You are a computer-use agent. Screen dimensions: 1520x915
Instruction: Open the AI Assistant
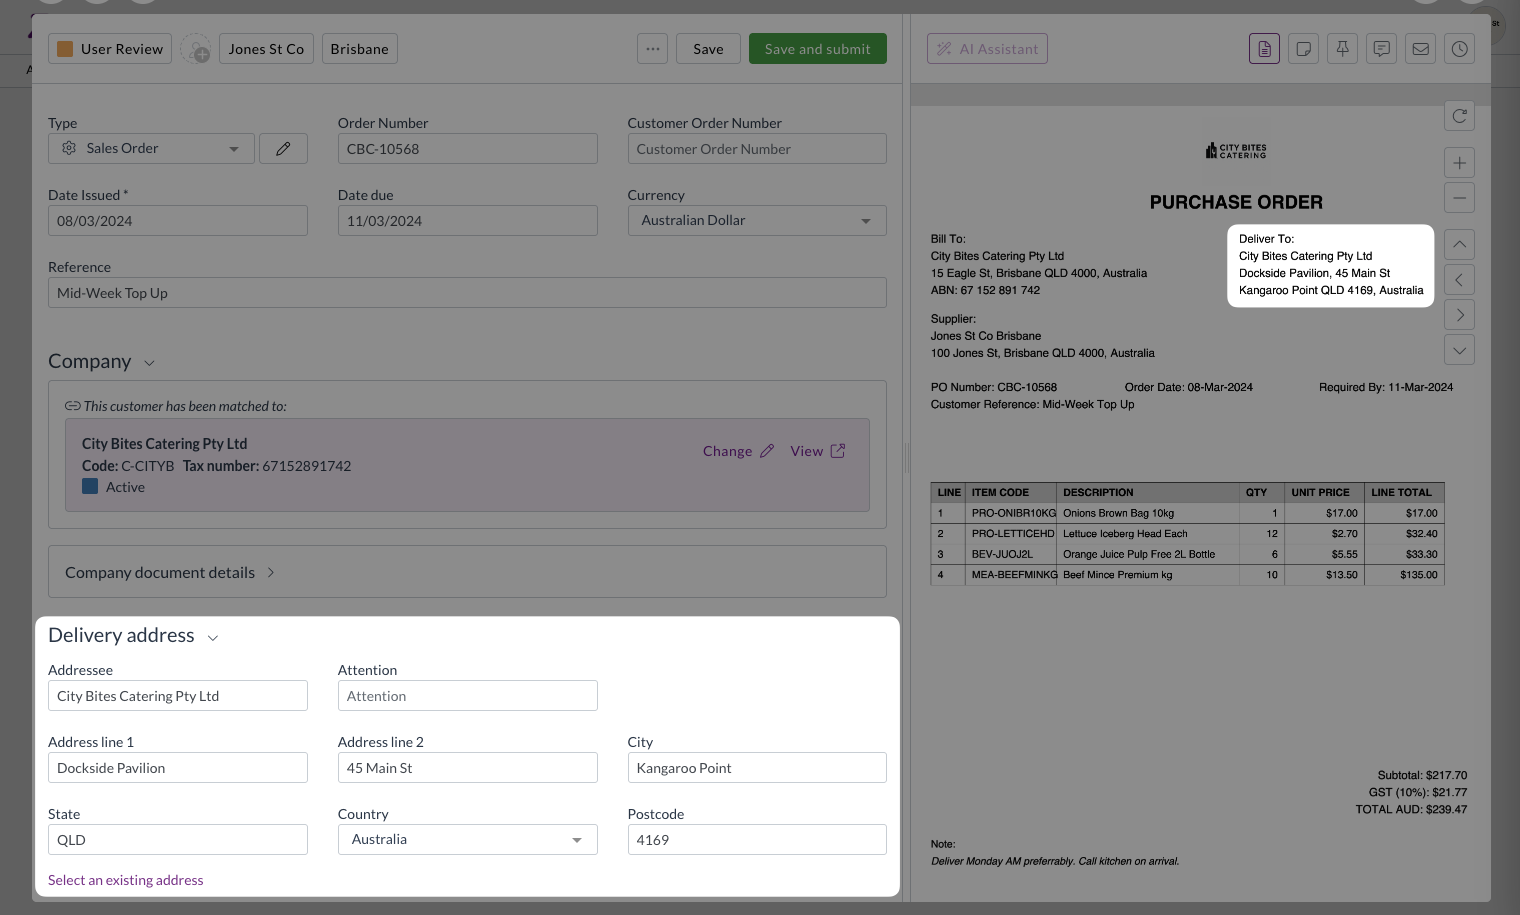pyautogui.click(x=987, y=49)
